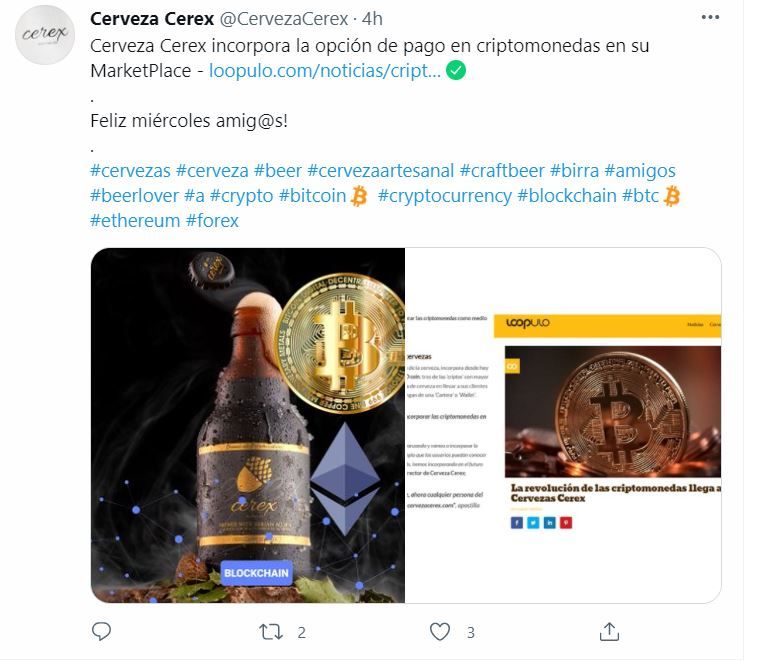The height and width of the screenshot is (661, 761).
Task: Click the Cerex profile avatar
Action: point(45,34)
